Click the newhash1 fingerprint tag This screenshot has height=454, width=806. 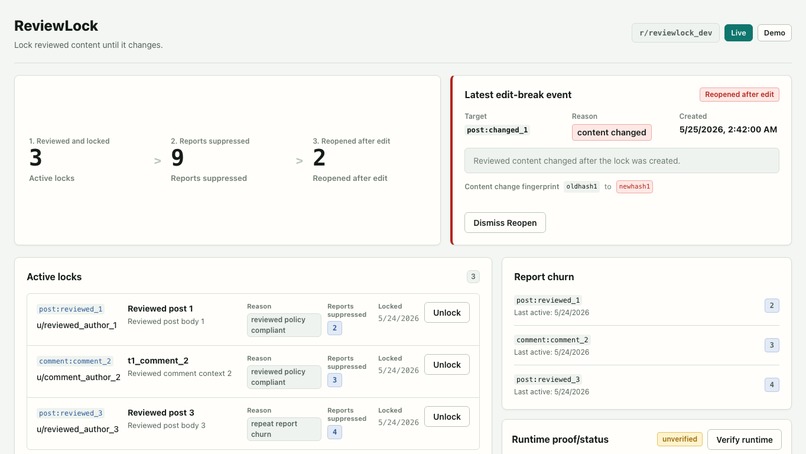(634, 187)
